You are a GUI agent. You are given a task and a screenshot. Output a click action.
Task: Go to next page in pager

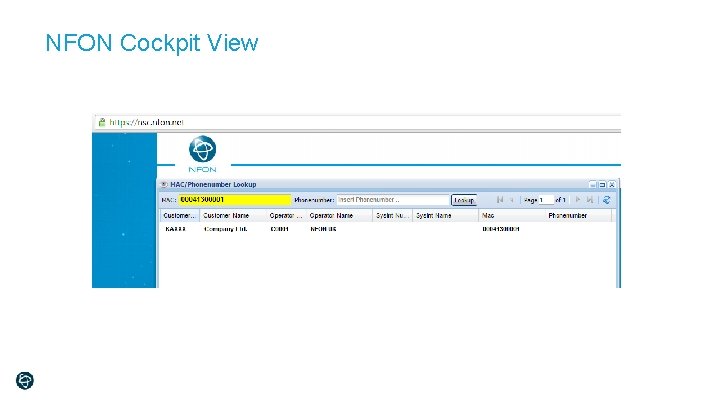point(578,200)
